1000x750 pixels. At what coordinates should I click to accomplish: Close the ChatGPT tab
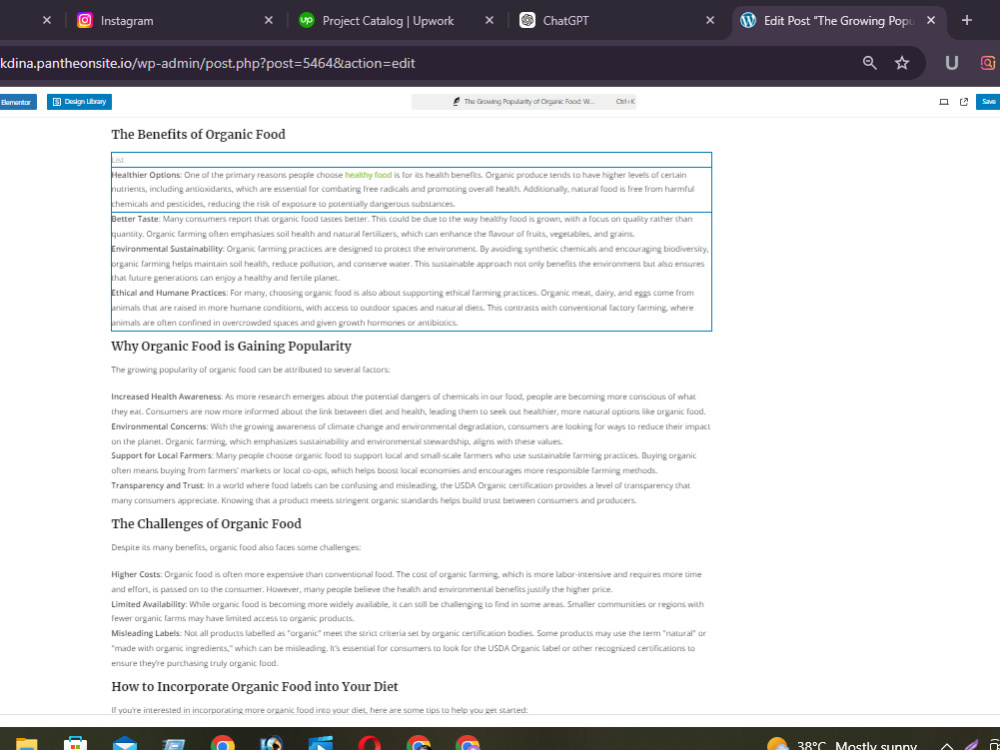pyautogui.click(x=710, y=20)
